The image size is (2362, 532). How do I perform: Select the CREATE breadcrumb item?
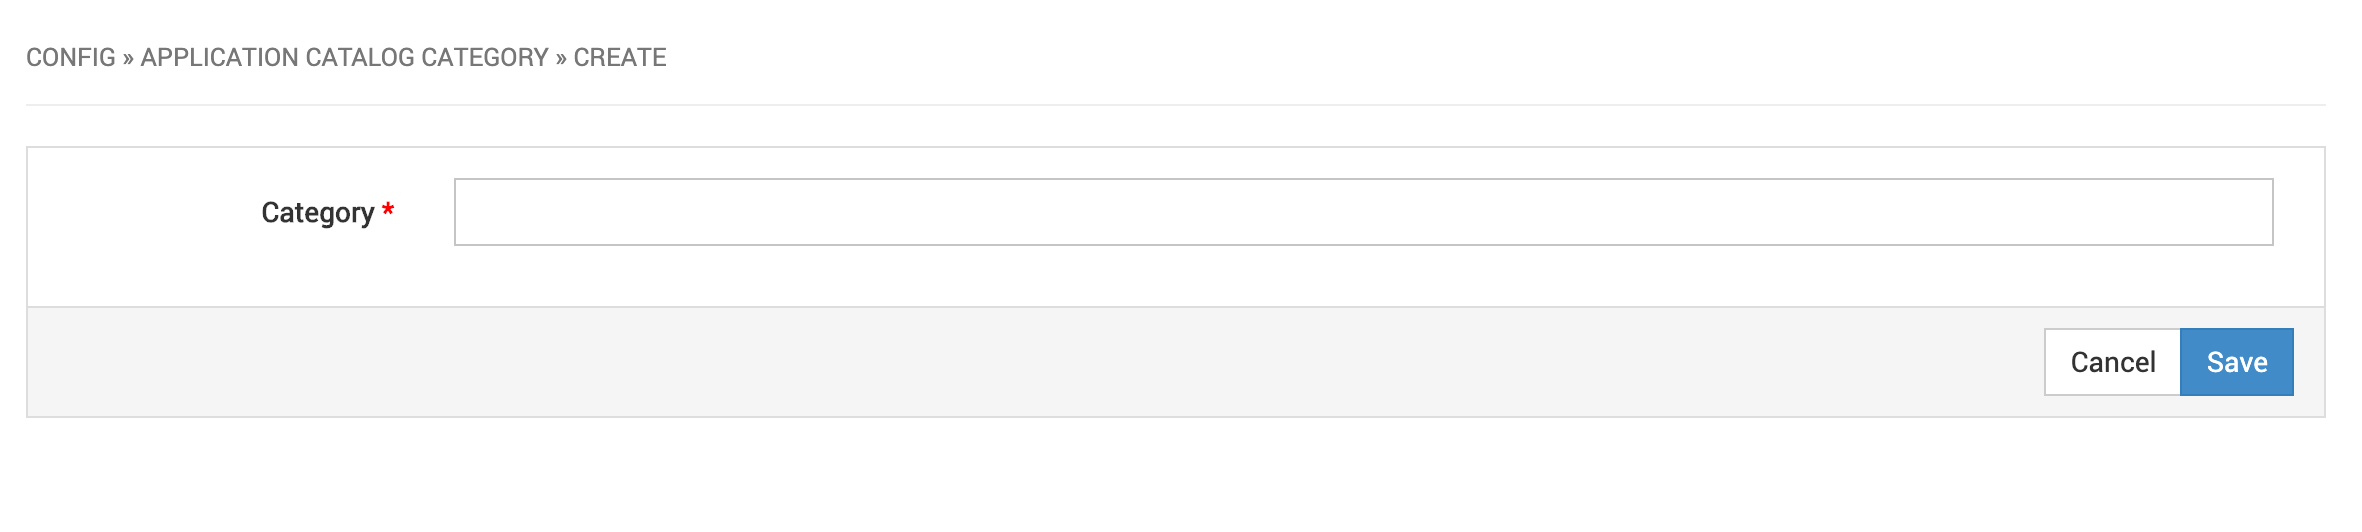pos(620,57)
